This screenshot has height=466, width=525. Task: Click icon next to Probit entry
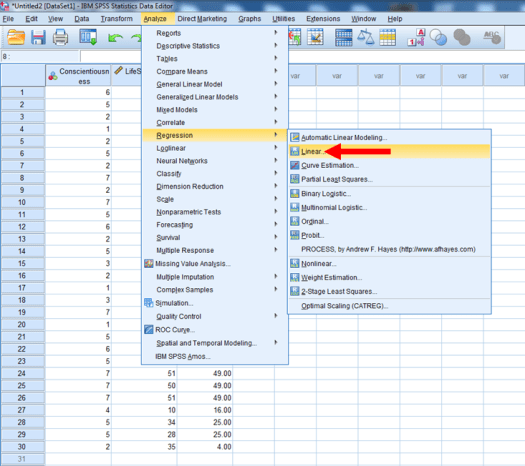click(295, 235)
